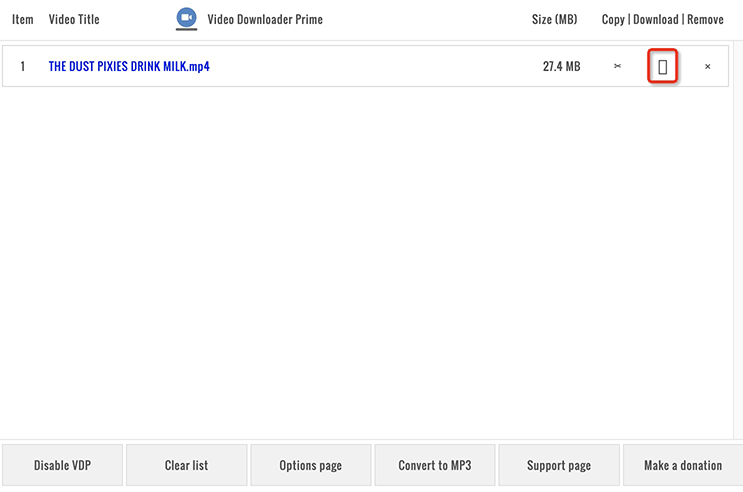This screenshot has width=743, height=492.
Task: Choose Convert to MP3
Action: point(435,465)
